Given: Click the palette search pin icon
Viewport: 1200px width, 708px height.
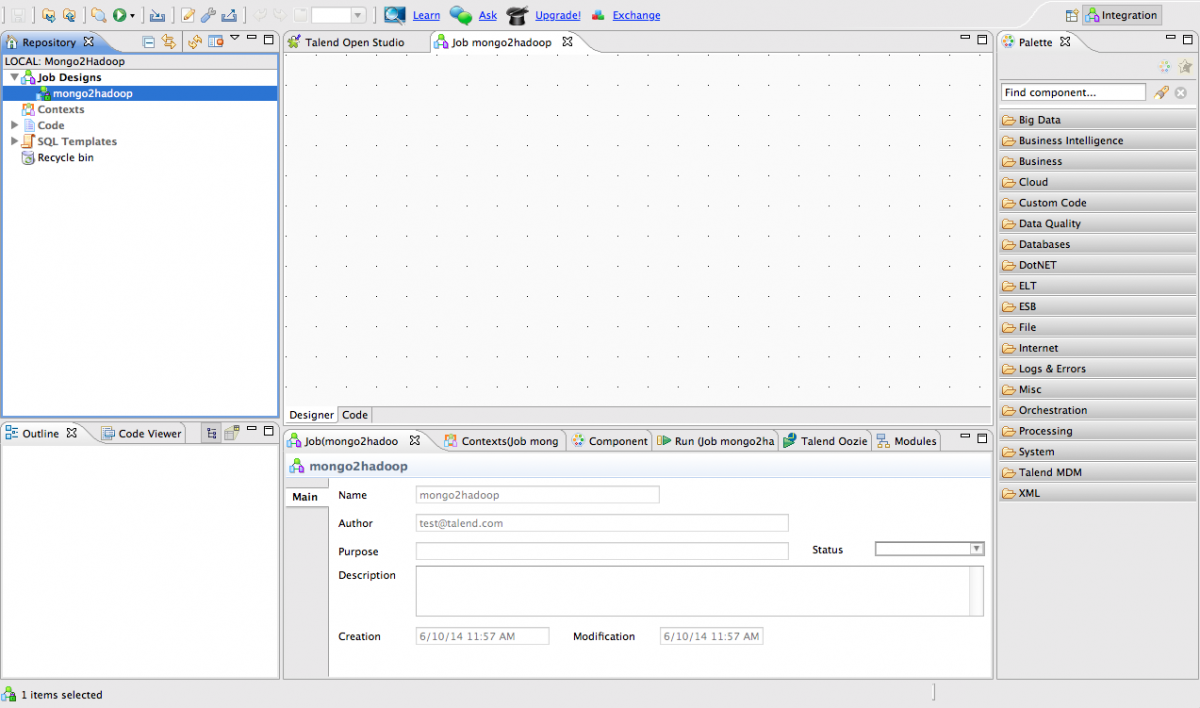Looking at the screenshot, I should tap(1161, 92).
